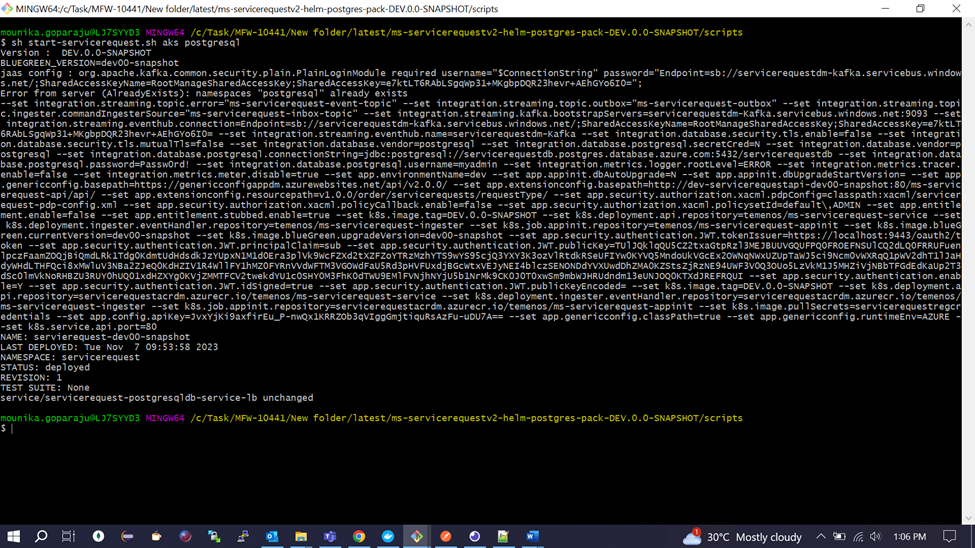Open Google Chrome from the taskbar
Viewport: 975px width, 548px height.
pos(359,537)
